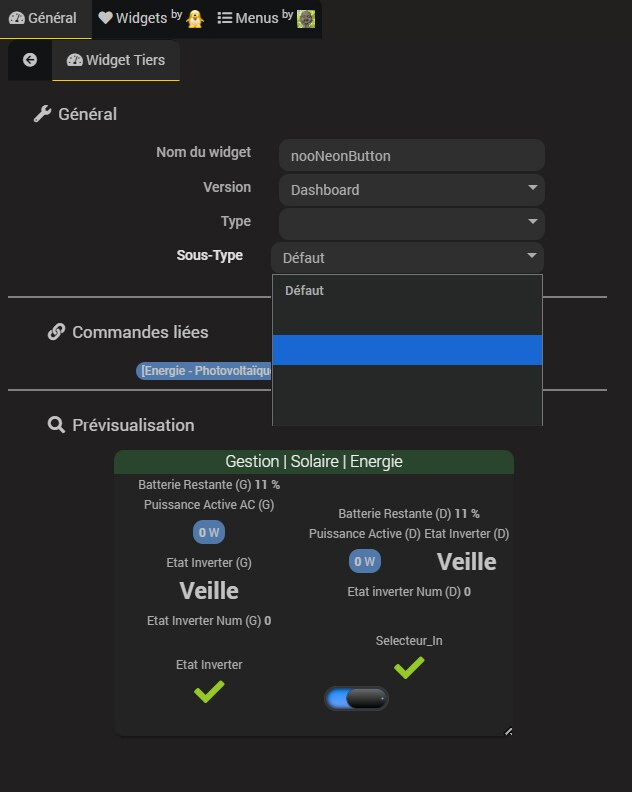Click the penguin icon beside Widgets

[x=195, y=18]
